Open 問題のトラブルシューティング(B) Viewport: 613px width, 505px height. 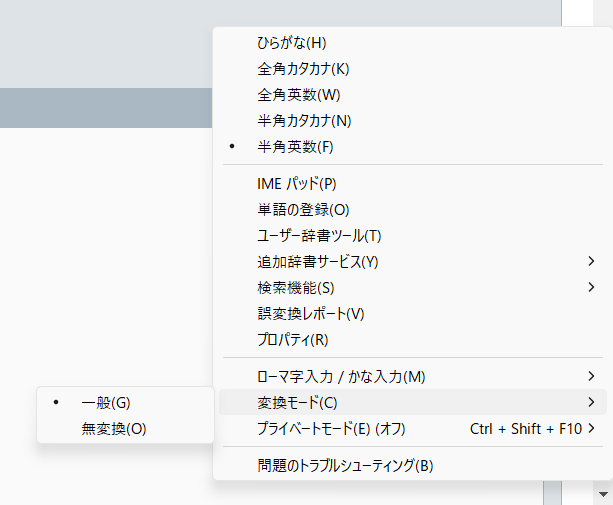(345, 466)
